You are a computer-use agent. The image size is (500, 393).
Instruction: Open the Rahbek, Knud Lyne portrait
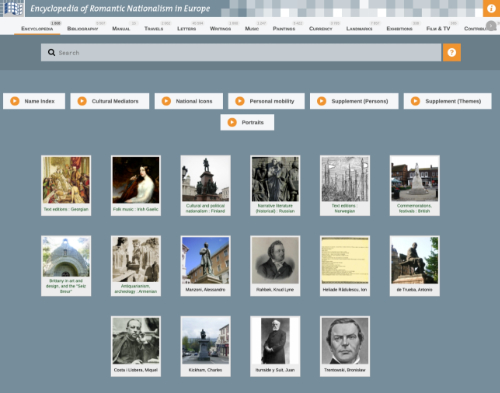[275, 260]
